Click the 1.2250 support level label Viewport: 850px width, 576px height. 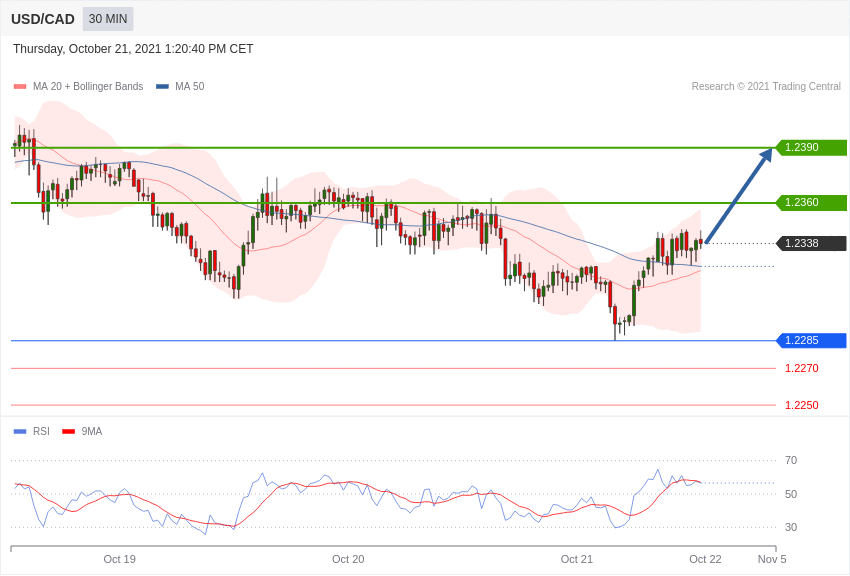coord(802,405)
